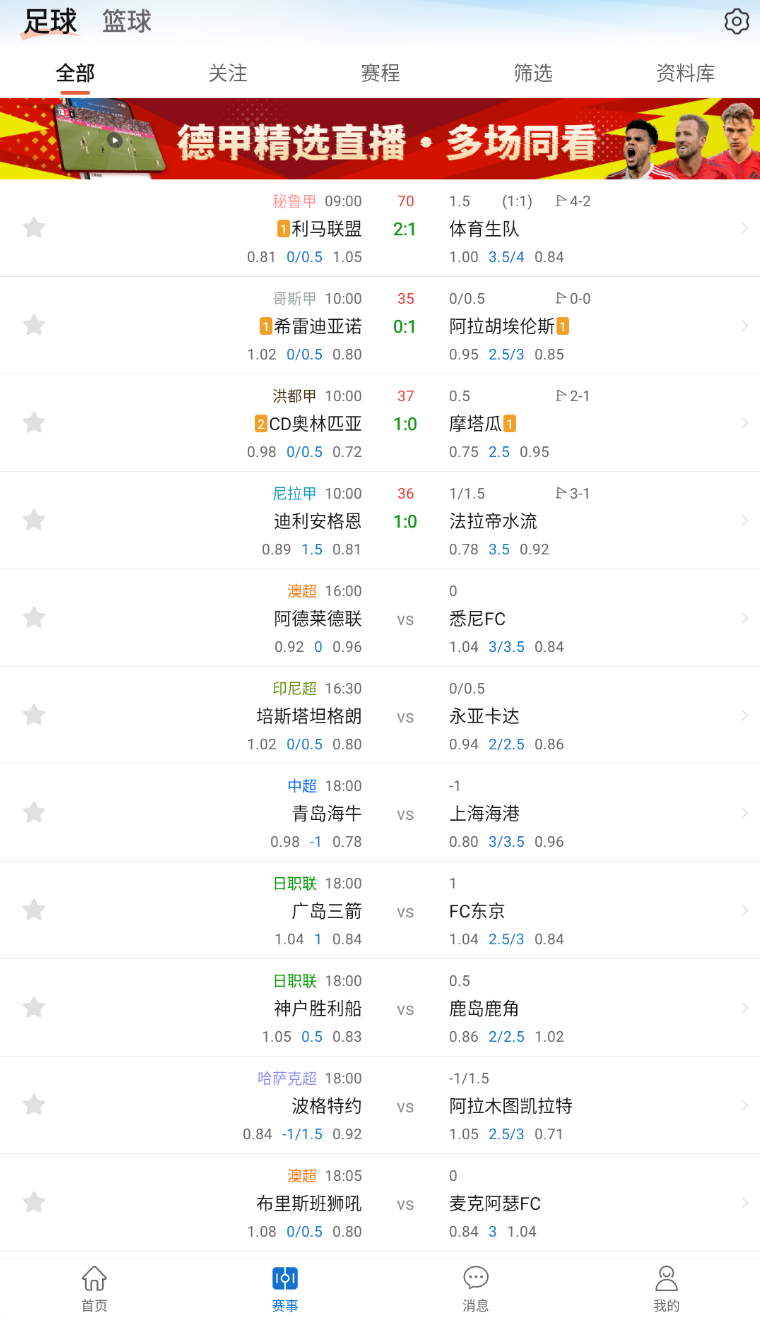Switch to 篮球 basketball tab
This screenshot has height=1317, width=760.
pos(127,21)
